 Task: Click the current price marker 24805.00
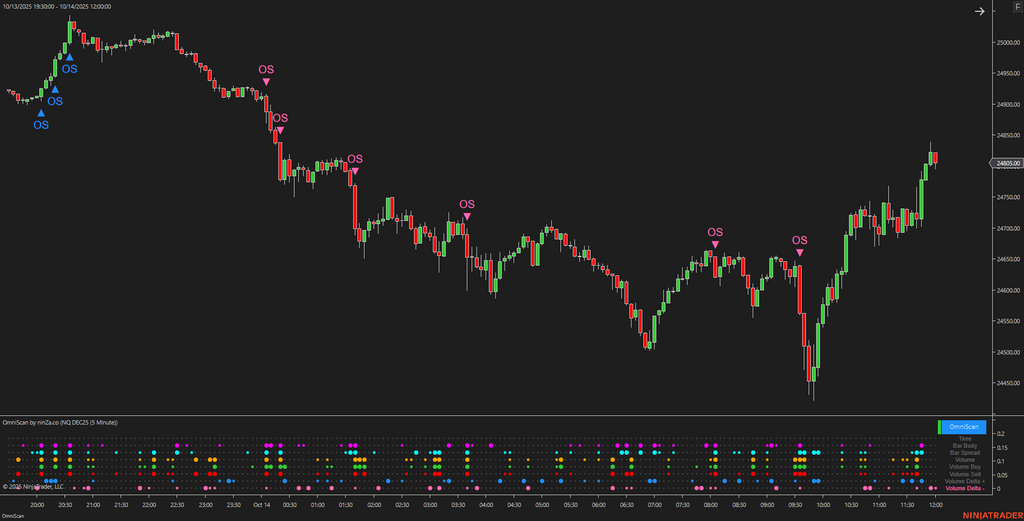click(x=1008, y=163)
